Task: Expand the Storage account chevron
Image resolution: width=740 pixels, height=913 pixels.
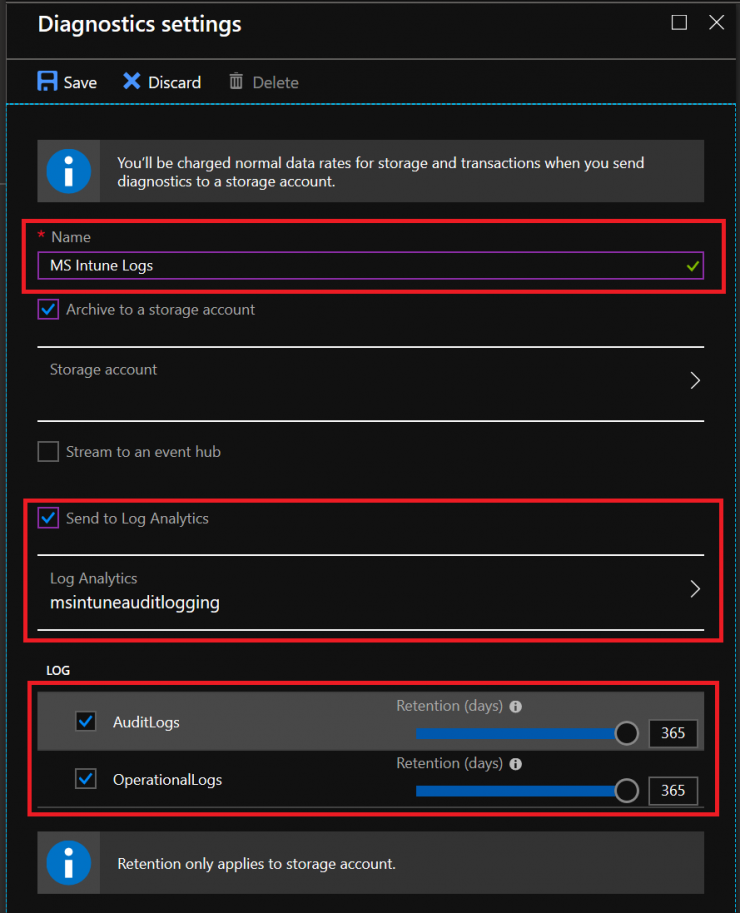Action: pyautogui.click(x=694, y=380)
